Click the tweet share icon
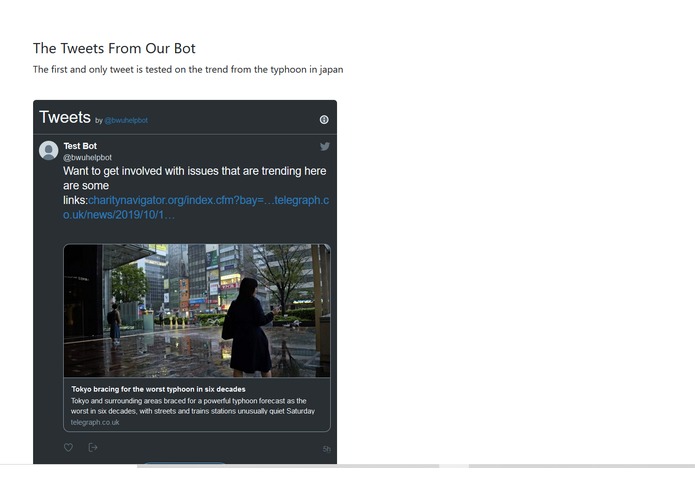The image size is (695, 494). (93, 447)
